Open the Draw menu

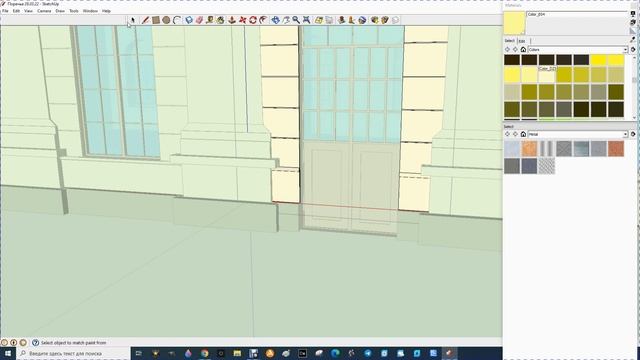60,11
